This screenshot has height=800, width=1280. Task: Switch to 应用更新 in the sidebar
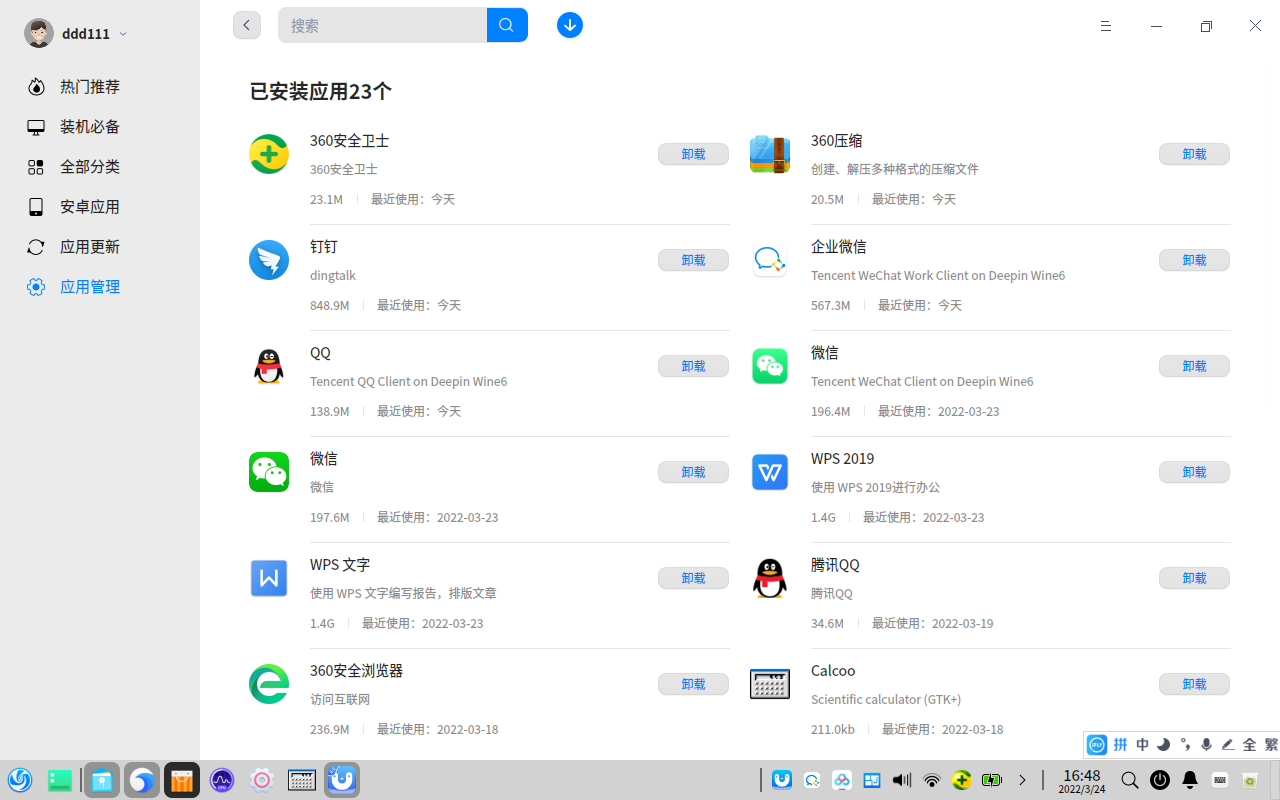[90, 247]
